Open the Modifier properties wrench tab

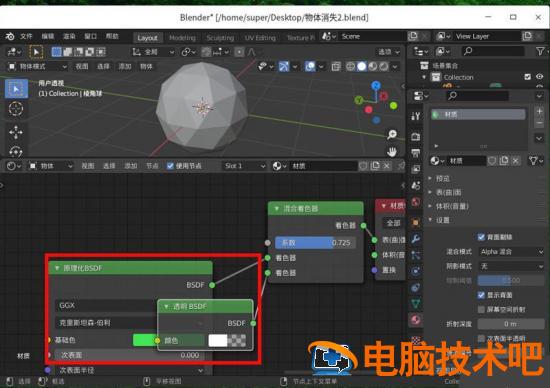[416, 239]
